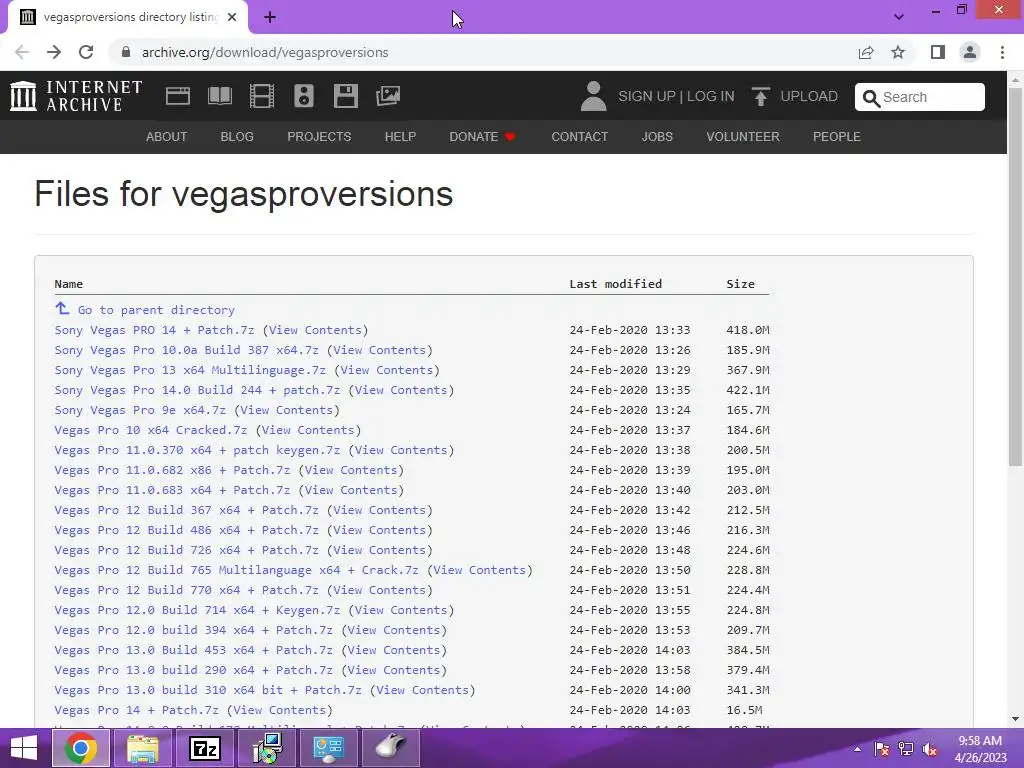Open the DONATE menu item
The height and width of the screenshot is (768, 1024).
[482, 136]
